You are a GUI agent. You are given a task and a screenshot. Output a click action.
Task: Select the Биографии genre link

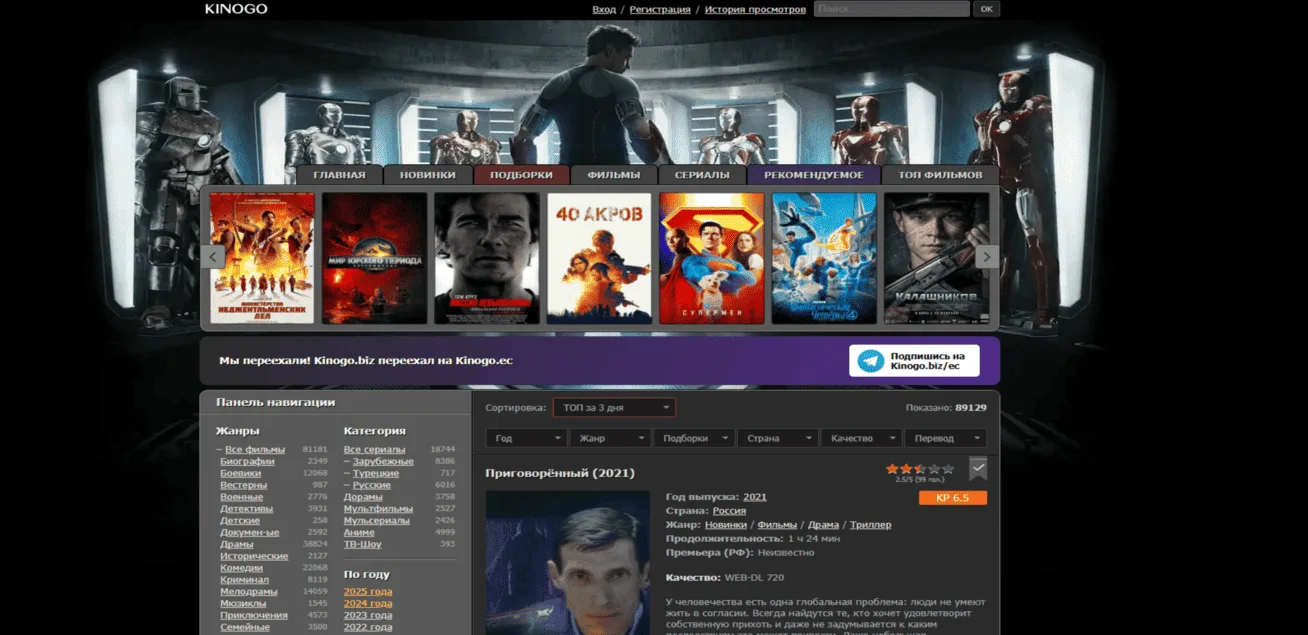(247, 462)
